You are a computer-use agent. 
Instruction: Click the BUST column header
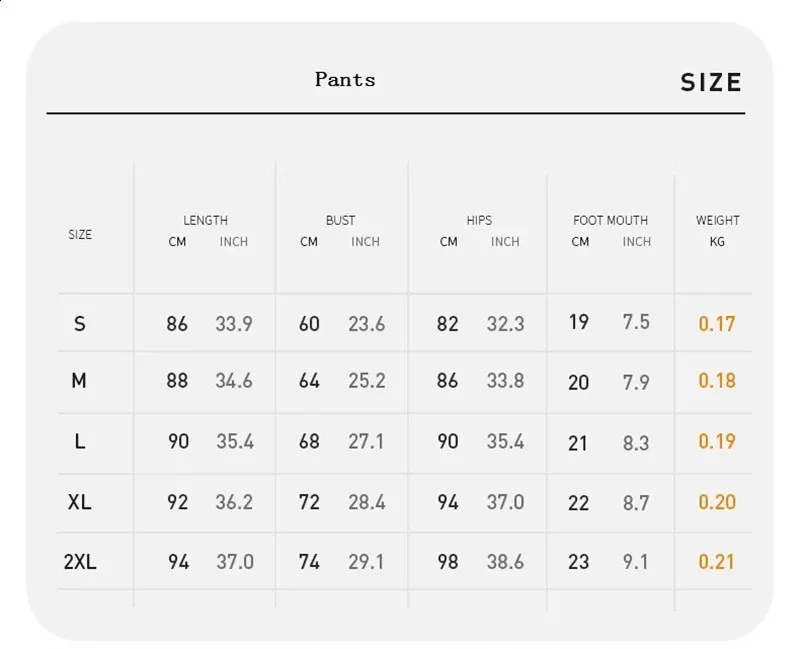[x=340, y=220]
